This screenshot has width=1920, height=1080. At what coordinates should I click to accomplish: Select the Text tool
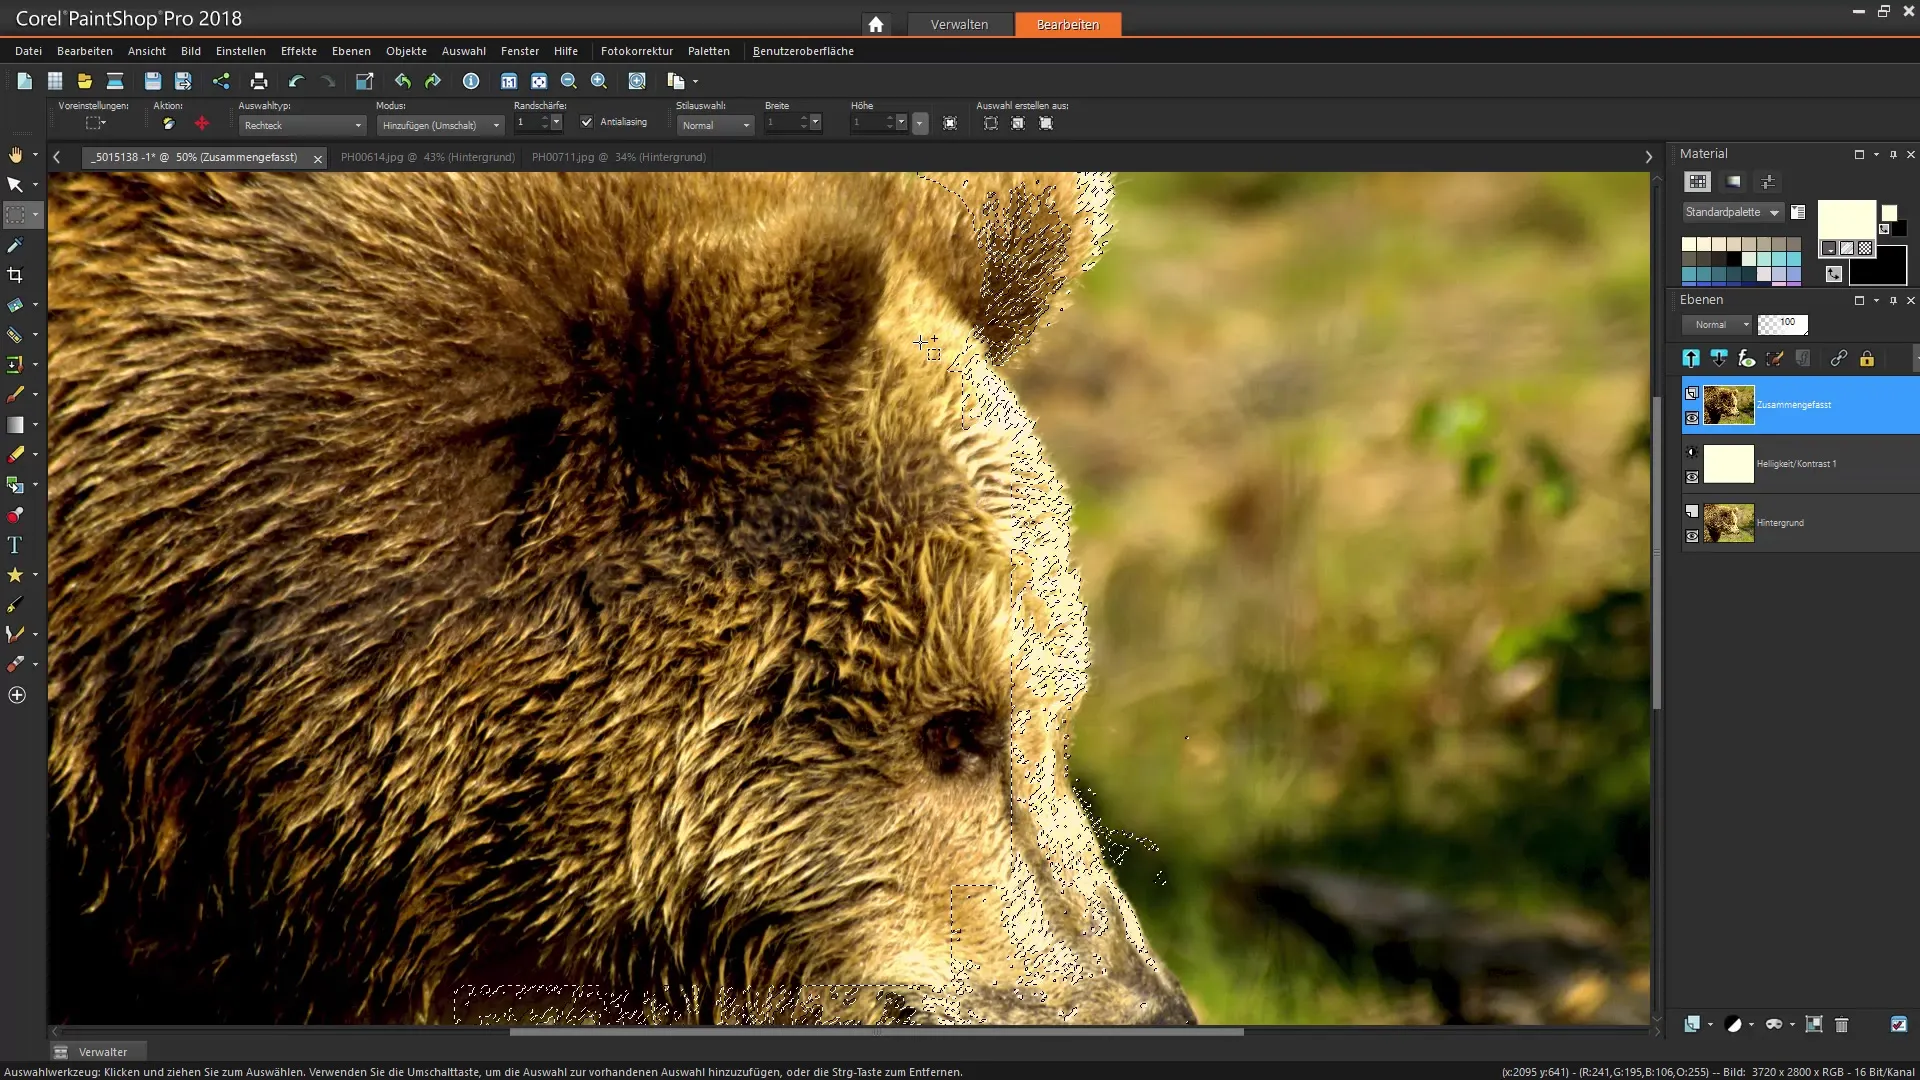point(15,545)
